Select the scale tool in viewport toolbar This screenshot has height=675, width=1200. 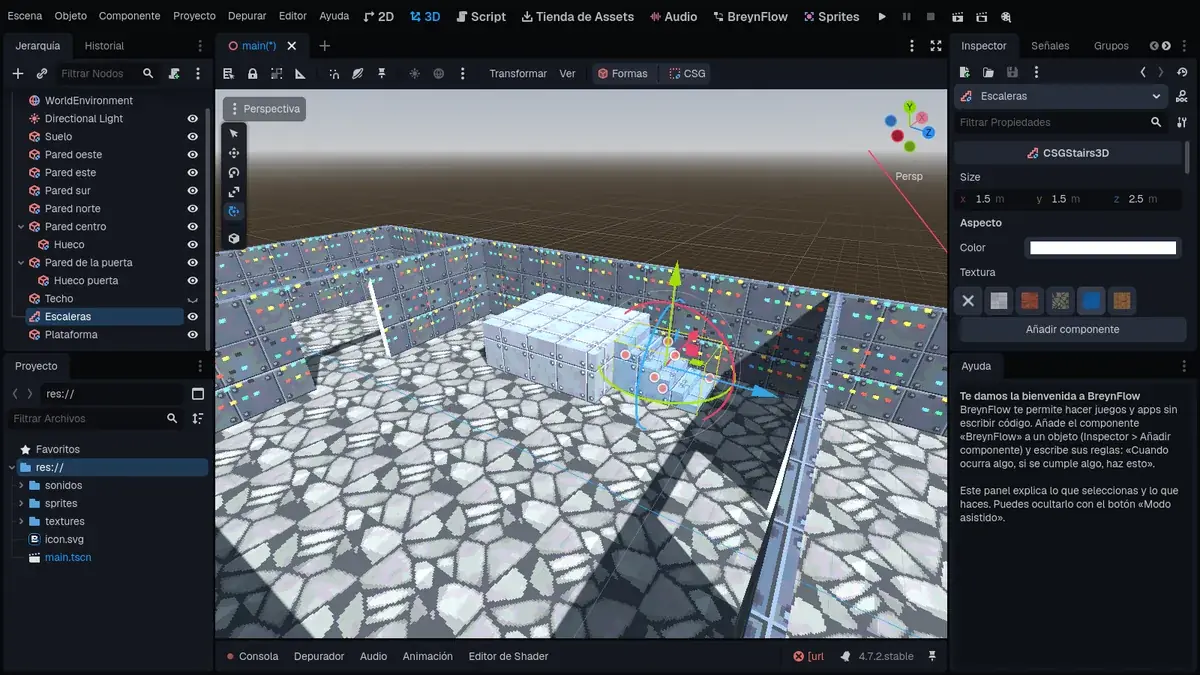tap(234, 192)
